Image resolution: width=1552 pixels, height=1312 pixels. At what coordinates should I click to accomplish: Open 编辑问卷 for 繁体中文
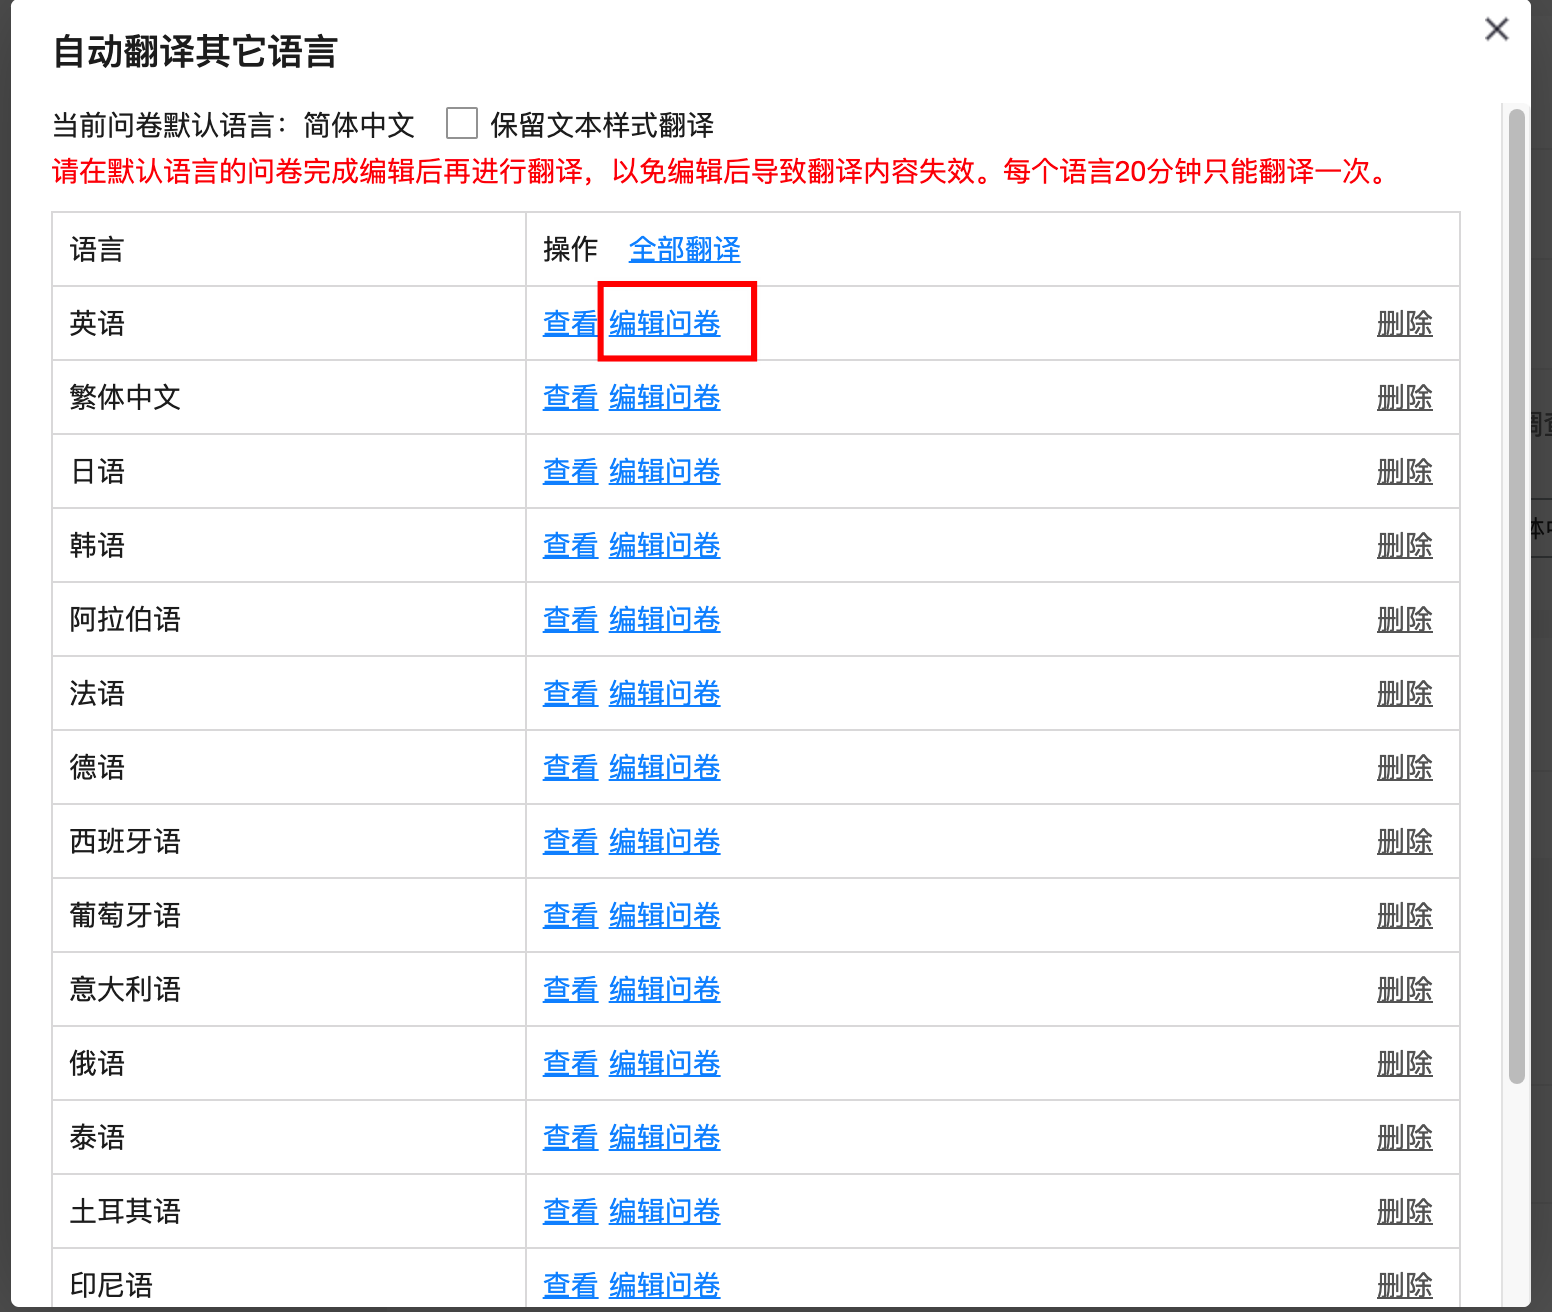665,397
